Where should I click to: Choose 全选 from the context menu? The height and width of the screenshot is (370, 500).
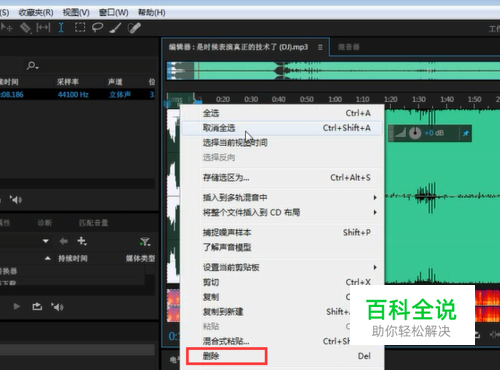click(x=282, y=113)
